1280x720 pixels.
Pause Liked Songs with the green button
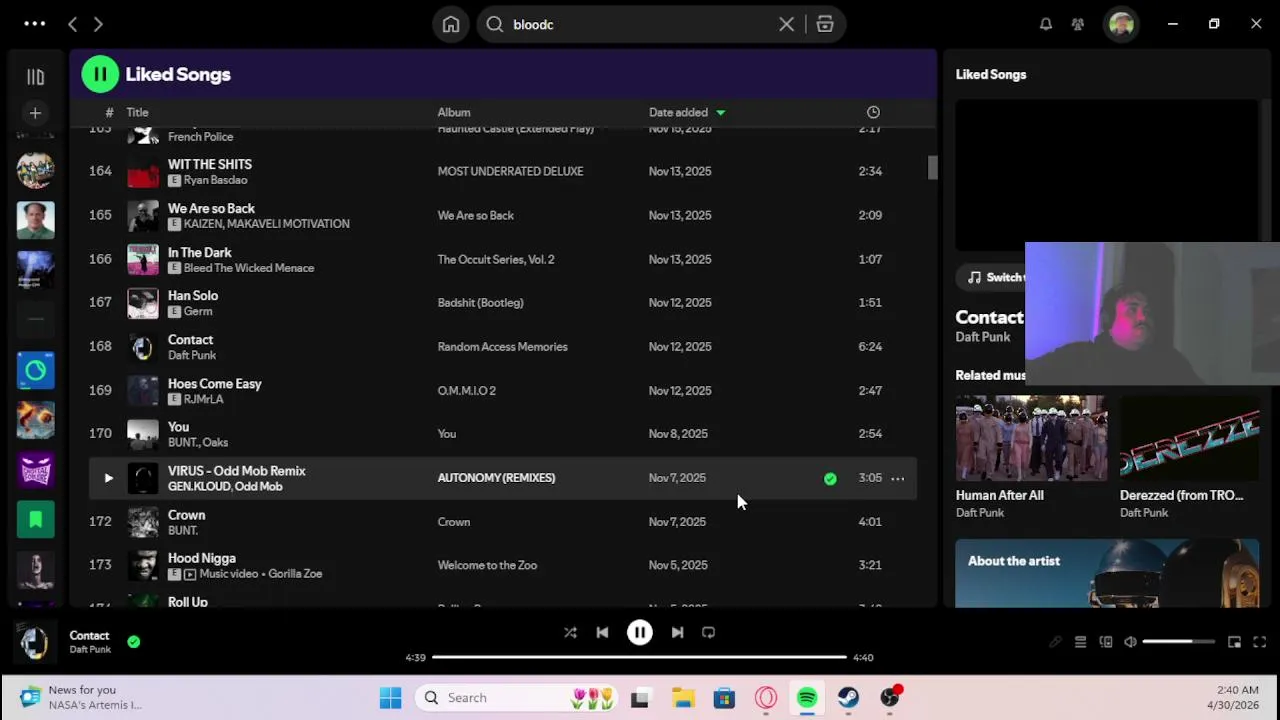pos(100,74)
